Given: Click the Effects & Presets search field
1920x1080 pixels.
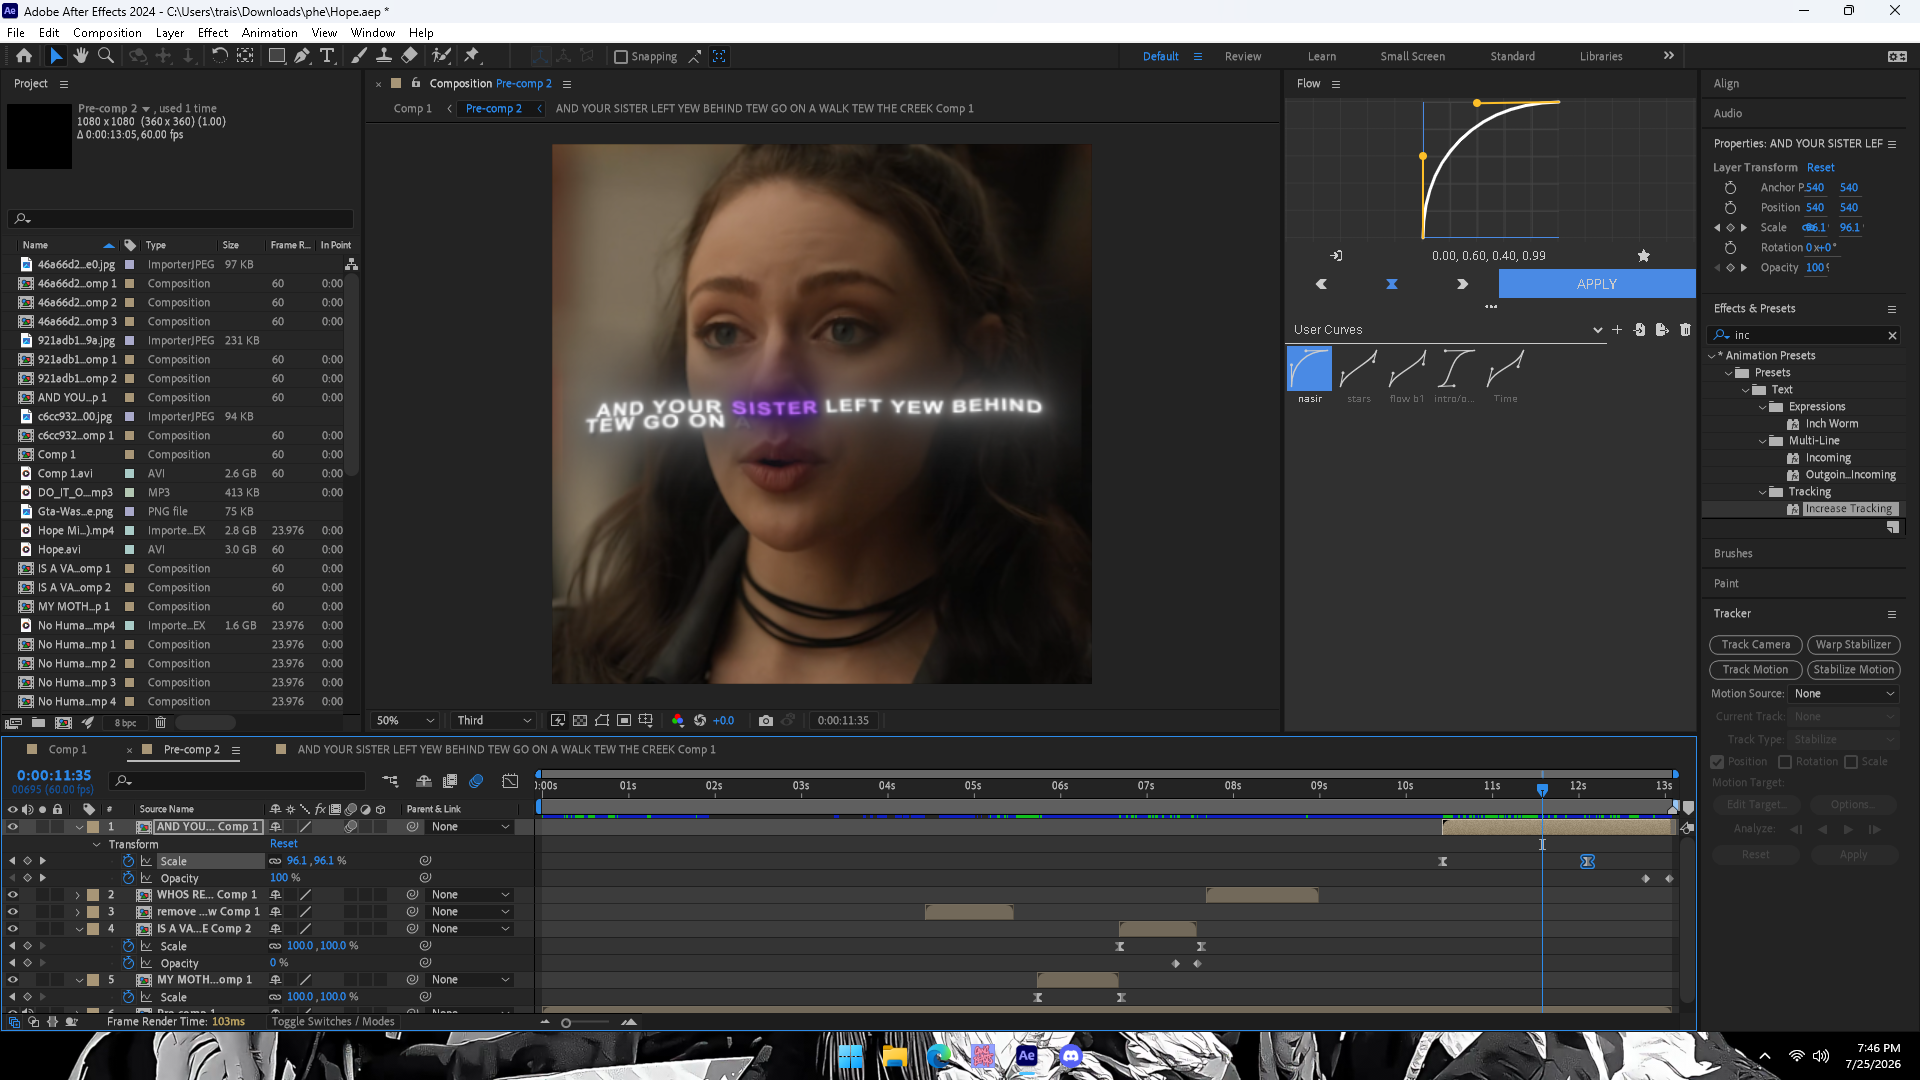Looking at the screenshot, I should (1805, 336).
